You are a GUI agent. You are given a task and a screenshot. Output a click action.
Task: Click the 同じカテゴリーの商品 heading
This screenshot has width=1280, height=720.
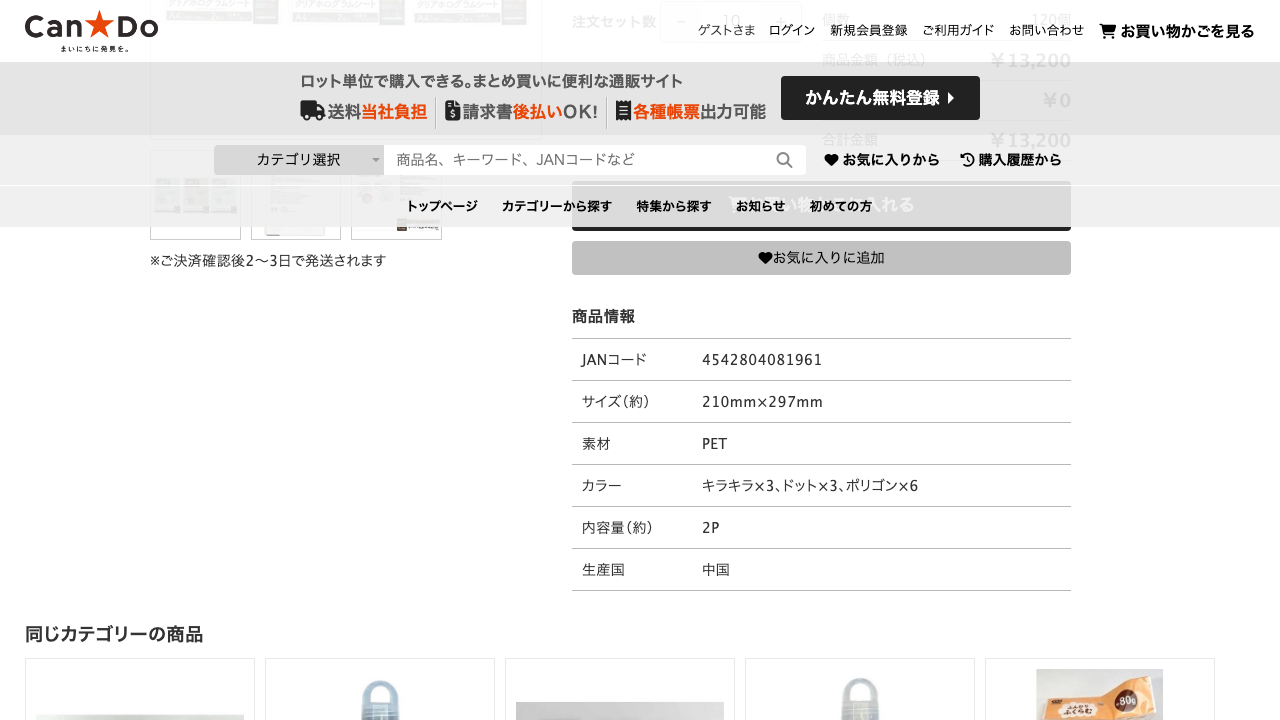point(114,634)
